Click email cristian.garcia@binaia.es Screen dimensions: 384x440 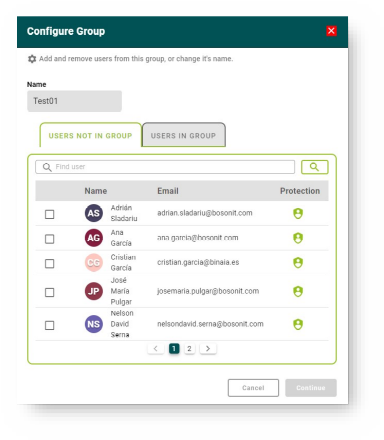[x=198, y=262]
